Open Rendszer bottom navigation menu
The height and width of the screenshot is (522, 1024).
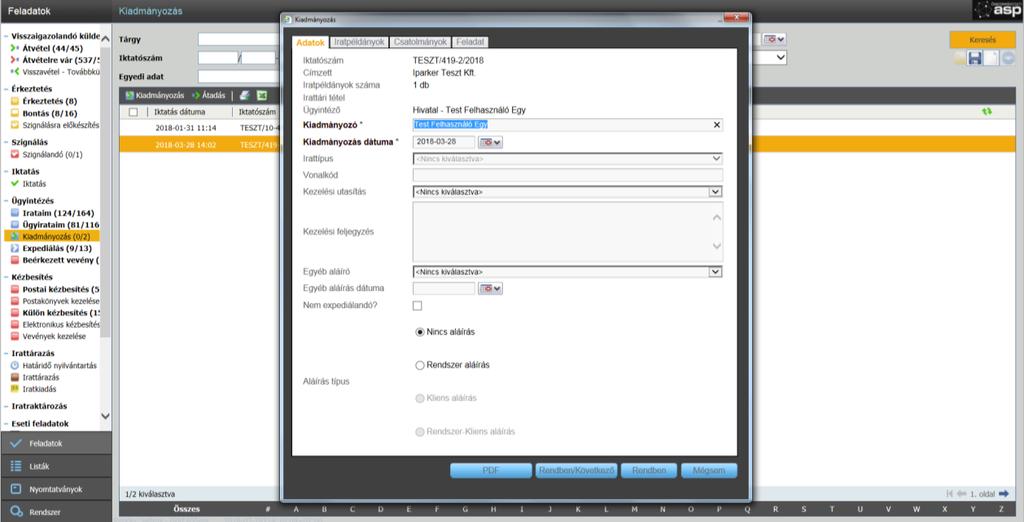coord(56,512)
